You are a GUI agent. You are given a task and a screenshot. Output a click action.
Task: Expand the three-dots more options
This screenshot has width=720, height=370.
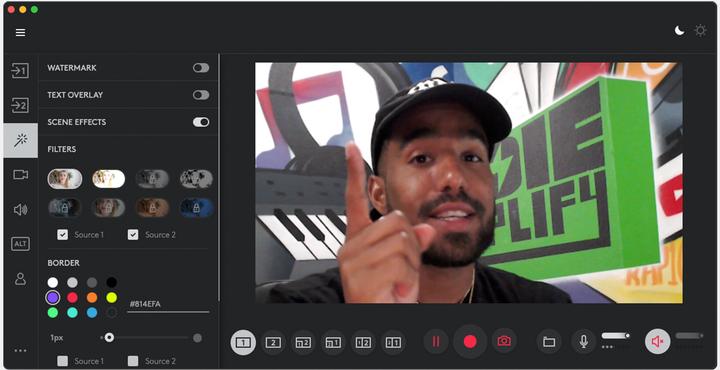point(20,351)
